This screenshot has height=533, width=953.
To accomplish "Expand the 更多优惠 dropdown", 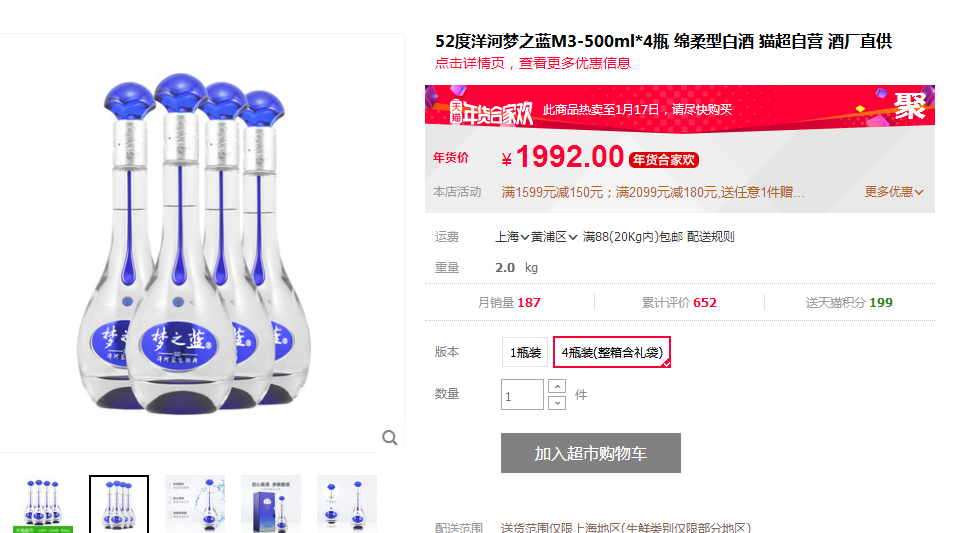I will (x=894, y=192).
